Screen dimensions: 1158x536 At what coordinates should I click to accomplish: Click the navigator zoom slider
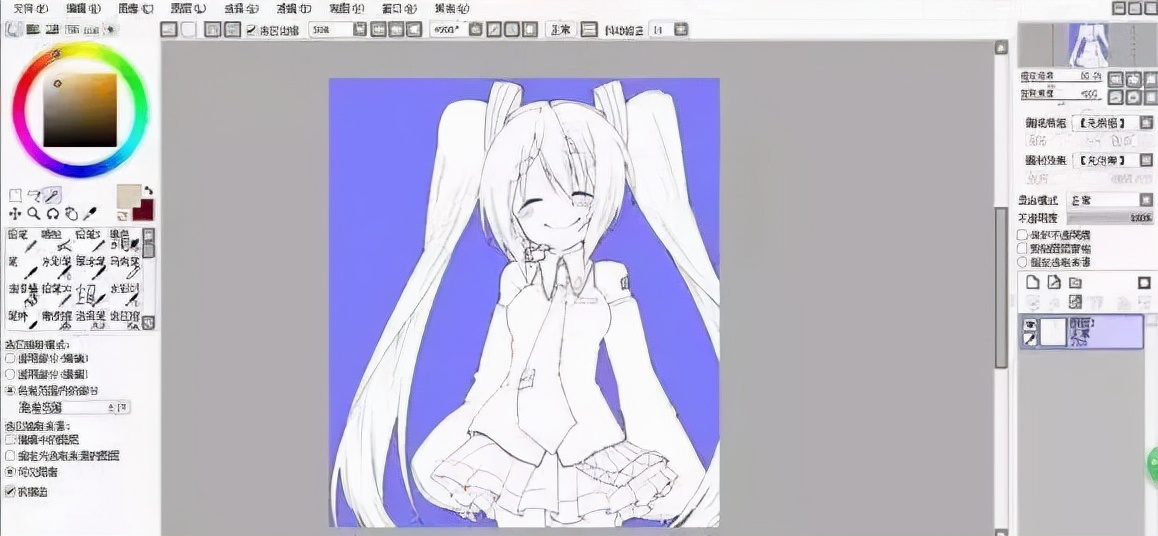coord(1063,77)
